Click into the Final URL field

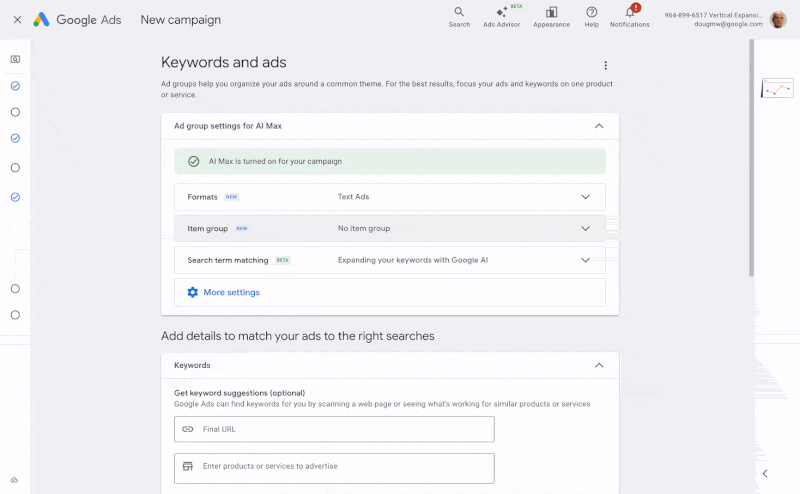(334, 429)
